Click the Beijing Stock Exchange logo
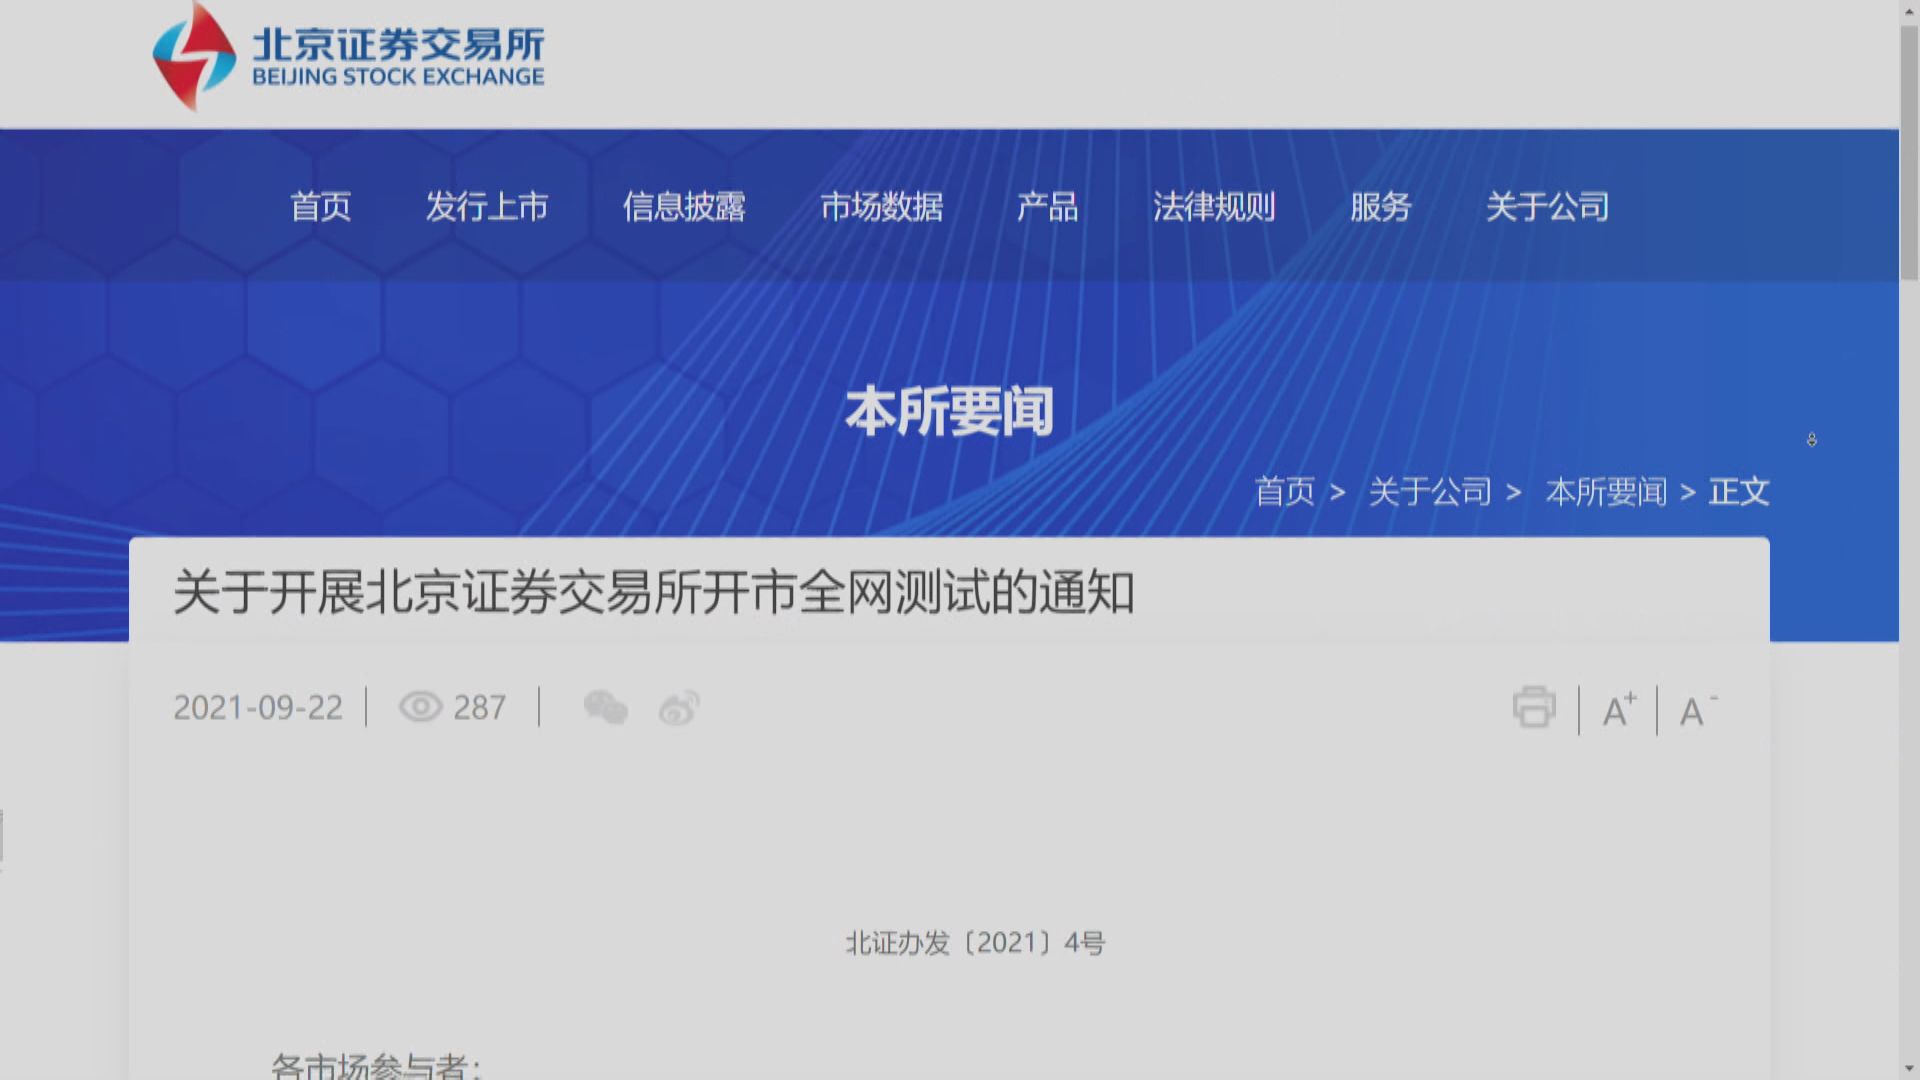The image size is (1920, 1080). click(x=348, y=57)
